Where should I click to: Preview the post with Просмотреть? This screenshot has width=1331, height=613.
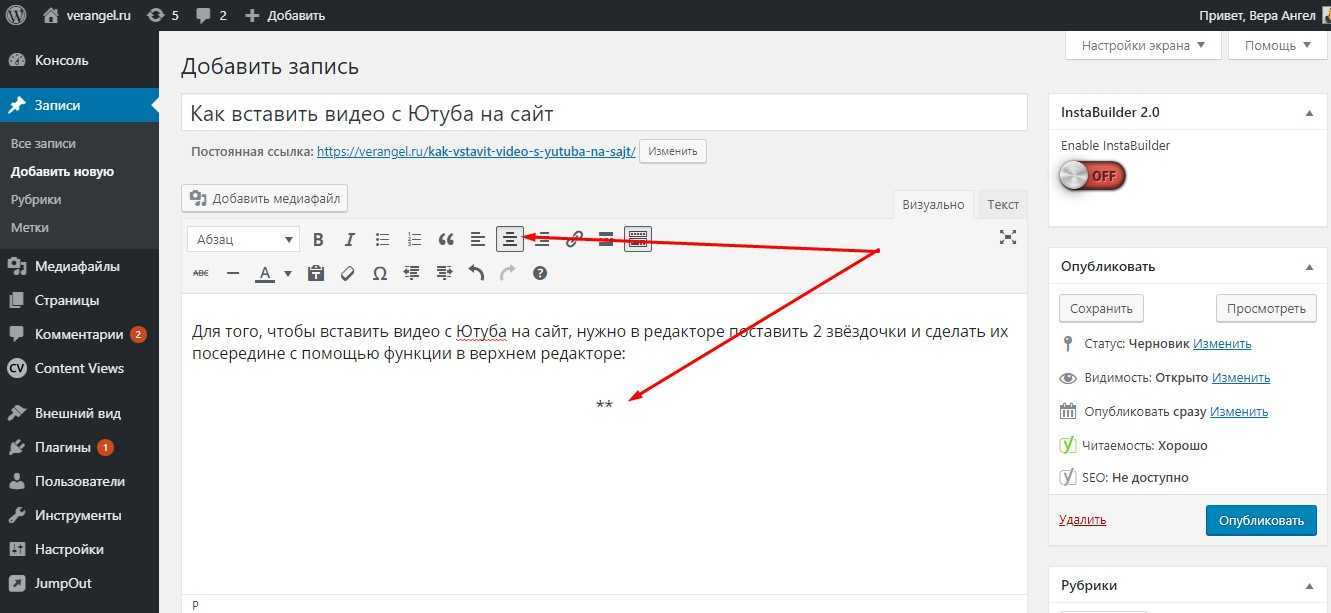1267,308
